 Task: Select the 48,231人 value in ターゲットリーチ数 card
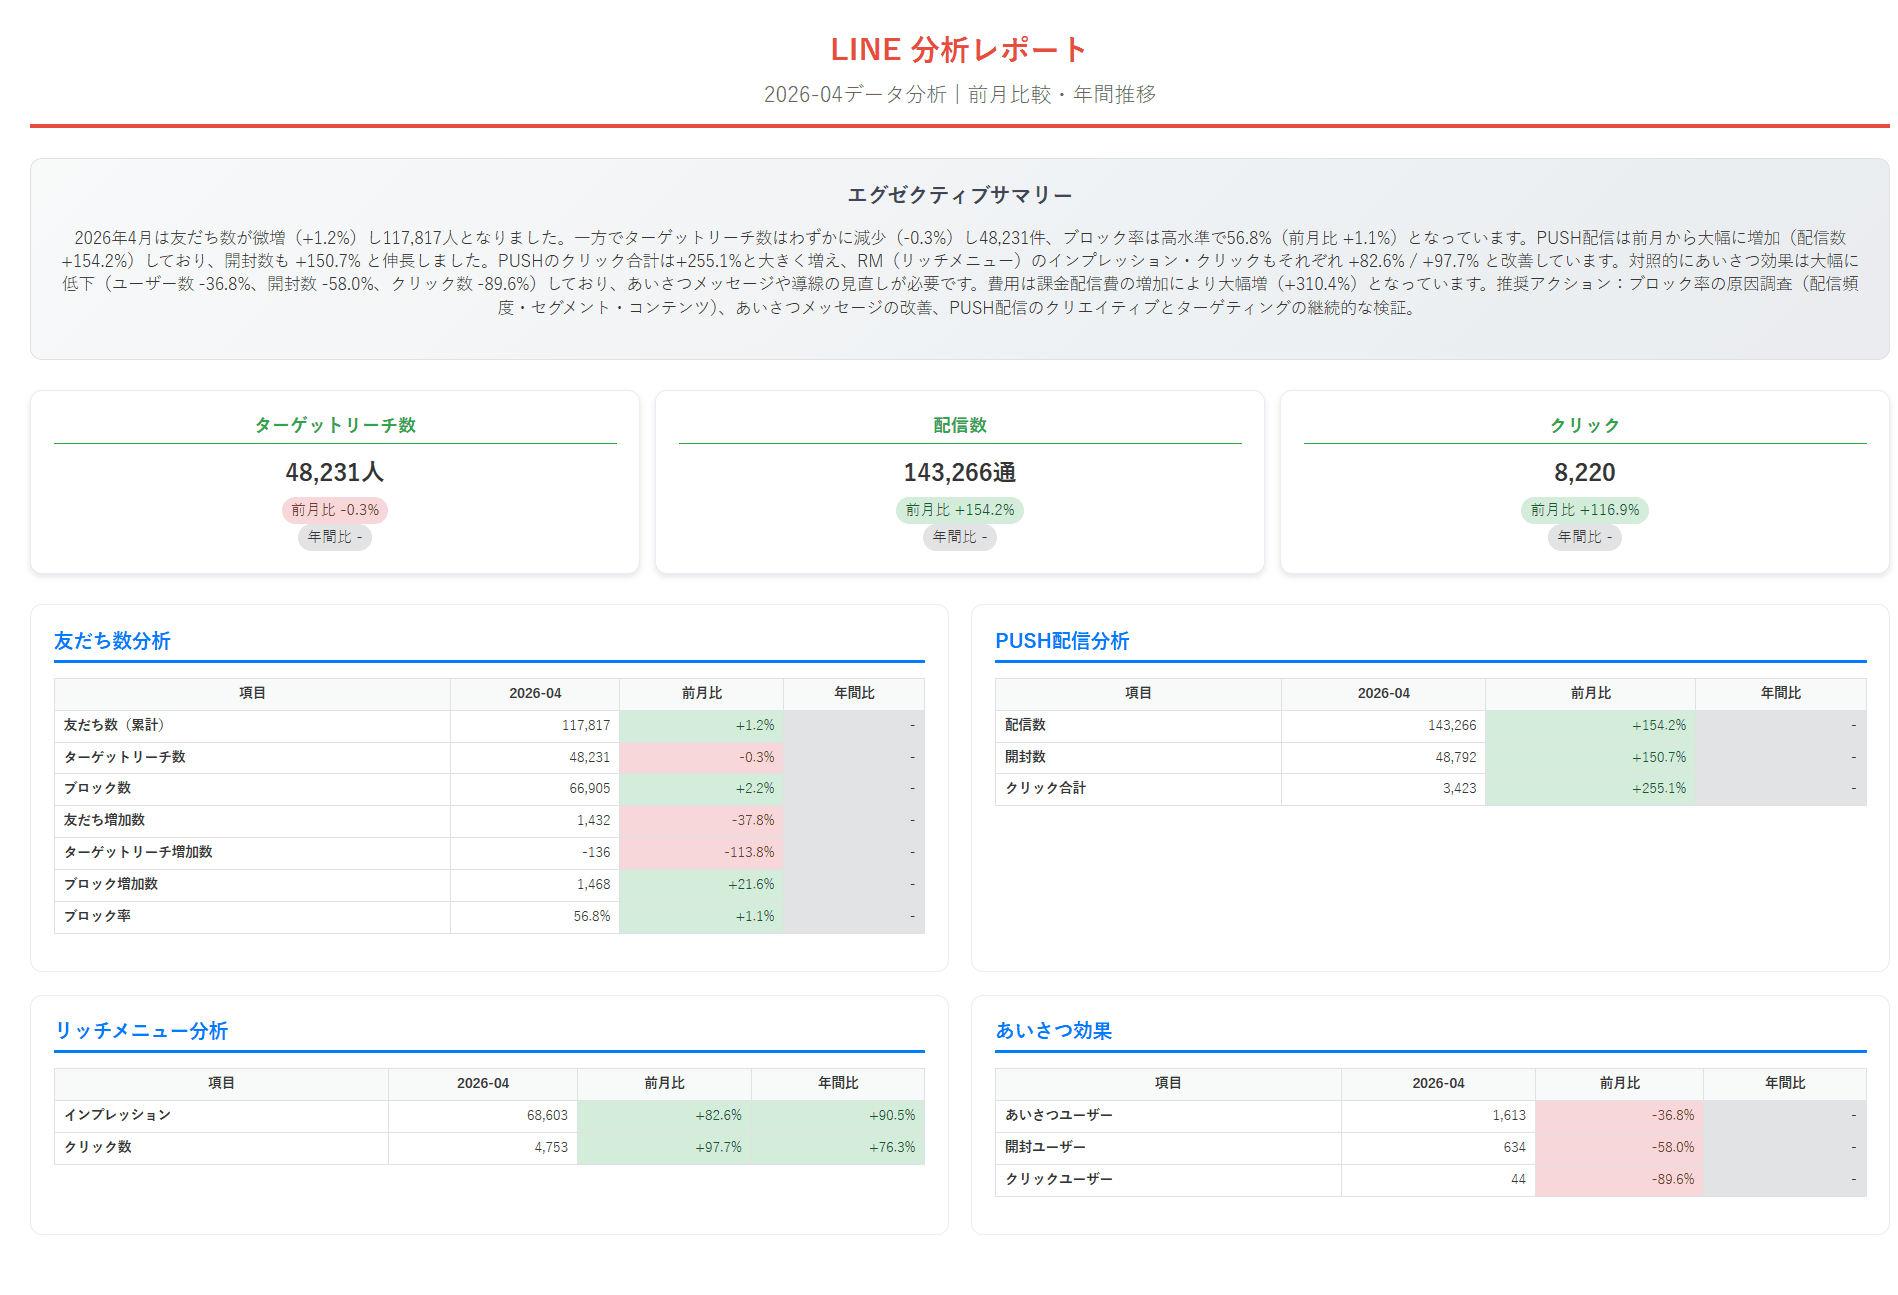tap(335, 472)
